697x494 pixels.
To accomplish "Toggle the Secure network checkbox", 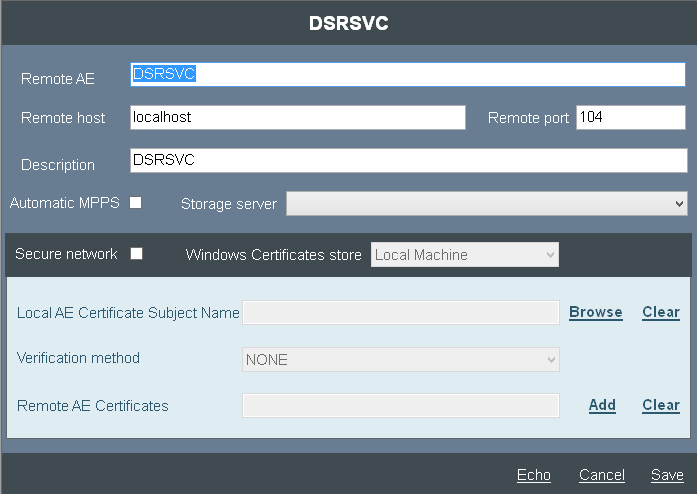I will (136, 254).
